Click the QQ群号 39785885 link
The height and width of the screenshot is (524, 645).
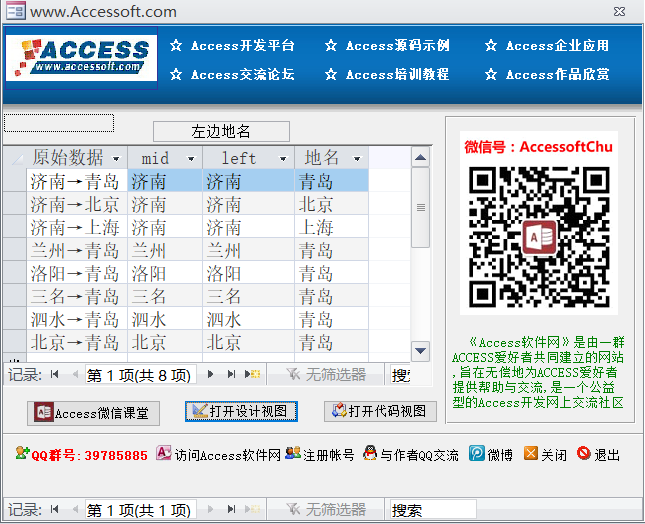(81, 454)
